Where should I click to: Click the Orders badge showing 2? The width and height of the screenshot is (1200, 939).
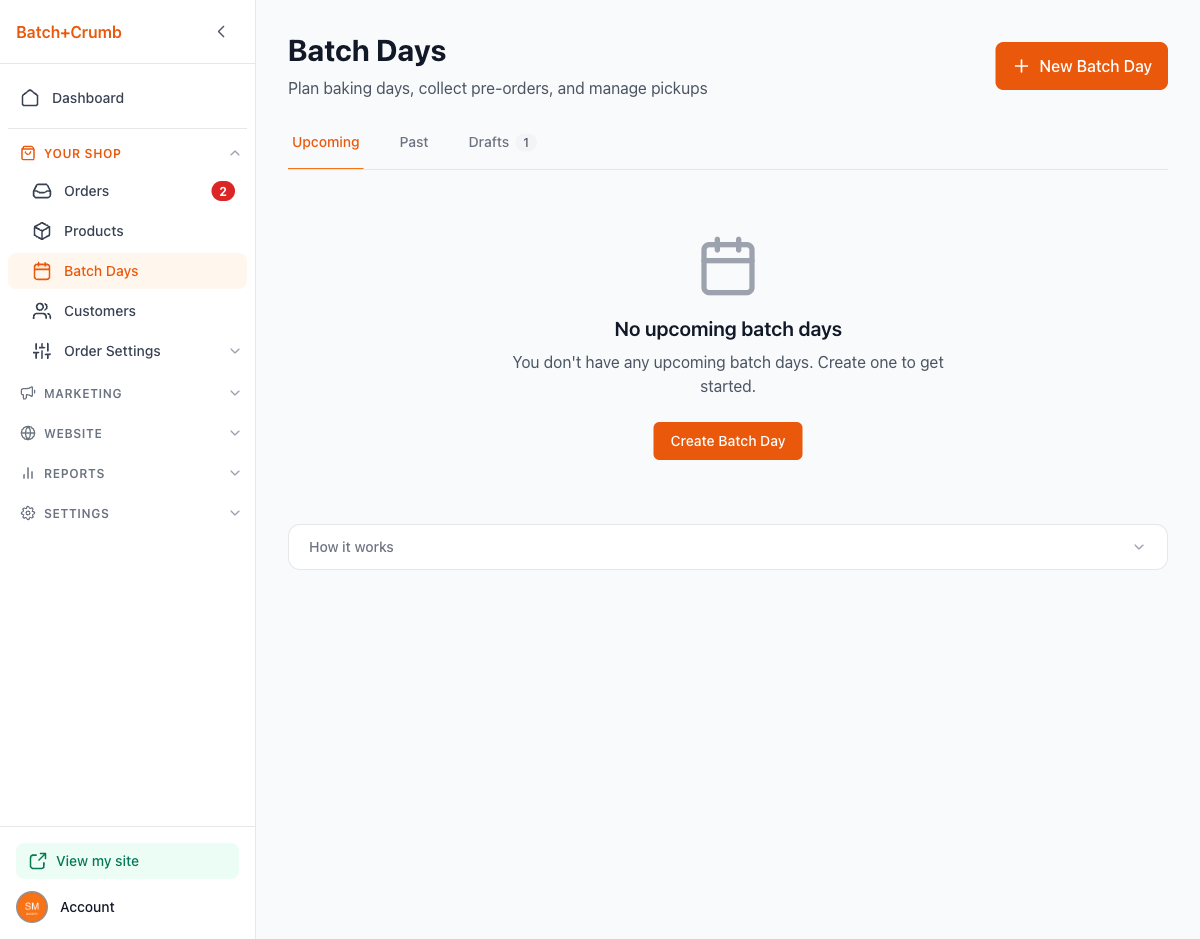tap(223, 191)
